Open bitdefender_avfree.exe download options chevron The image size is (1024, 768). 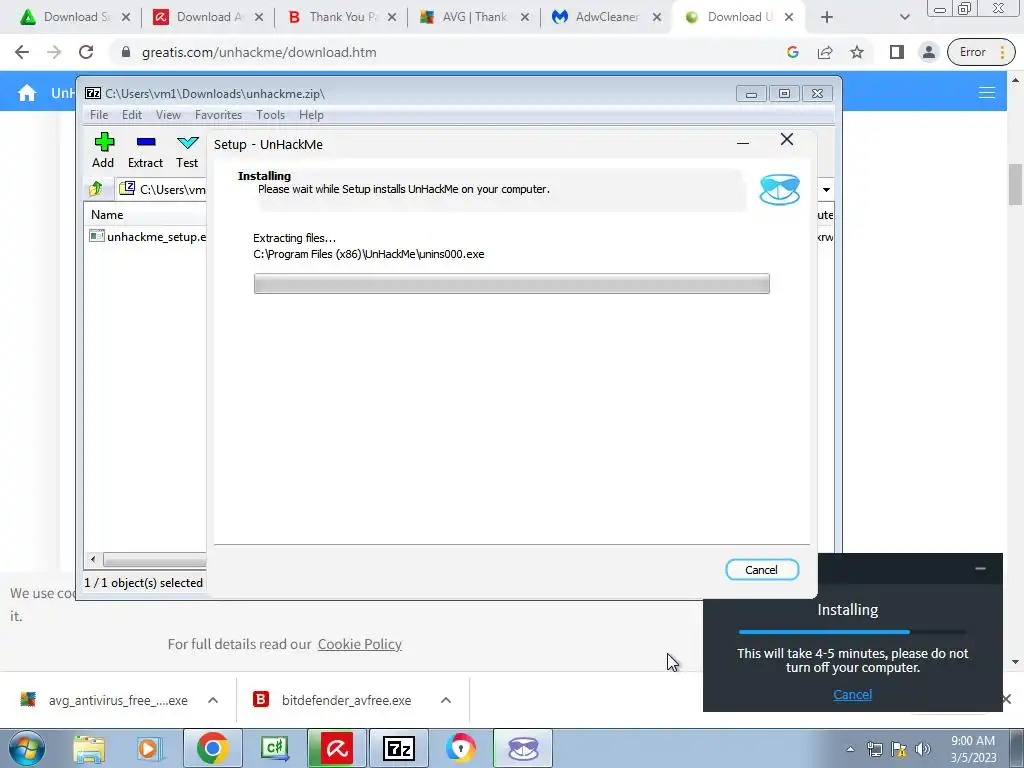446,700
